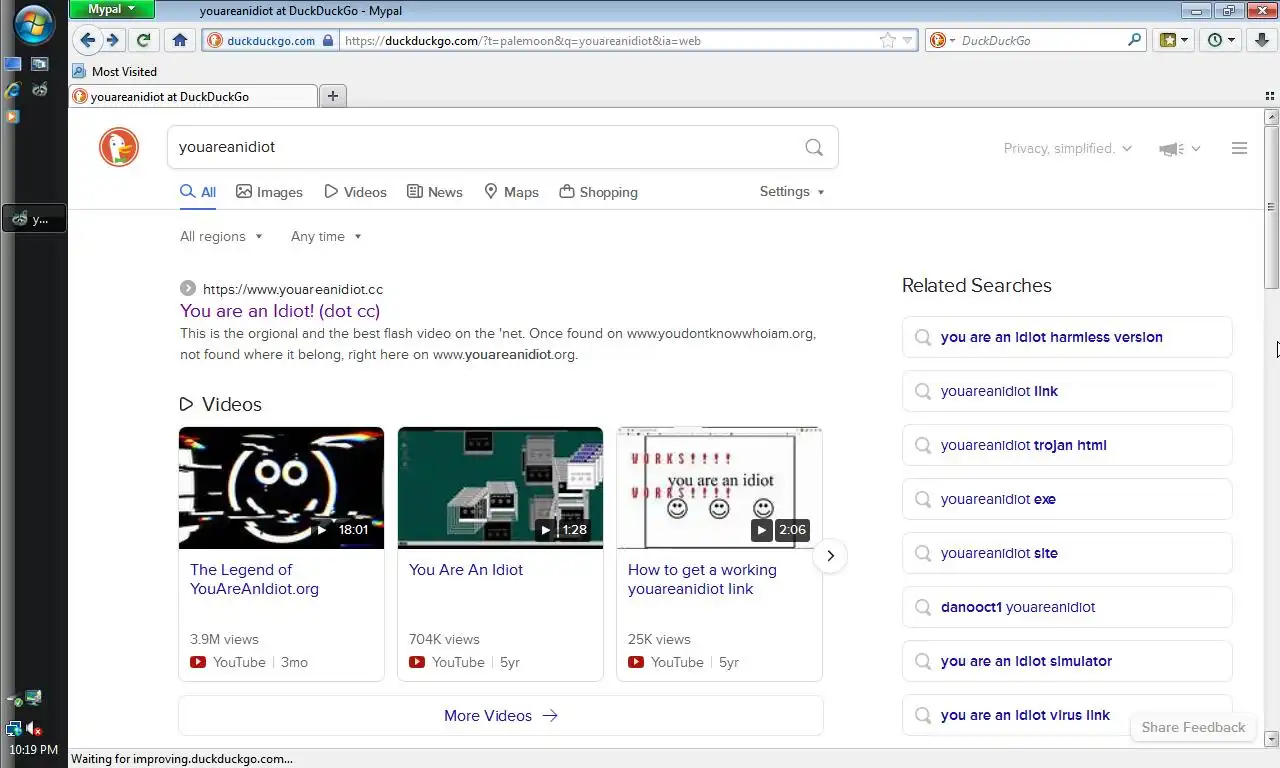Select the All results tab

(x=198, y=192)
